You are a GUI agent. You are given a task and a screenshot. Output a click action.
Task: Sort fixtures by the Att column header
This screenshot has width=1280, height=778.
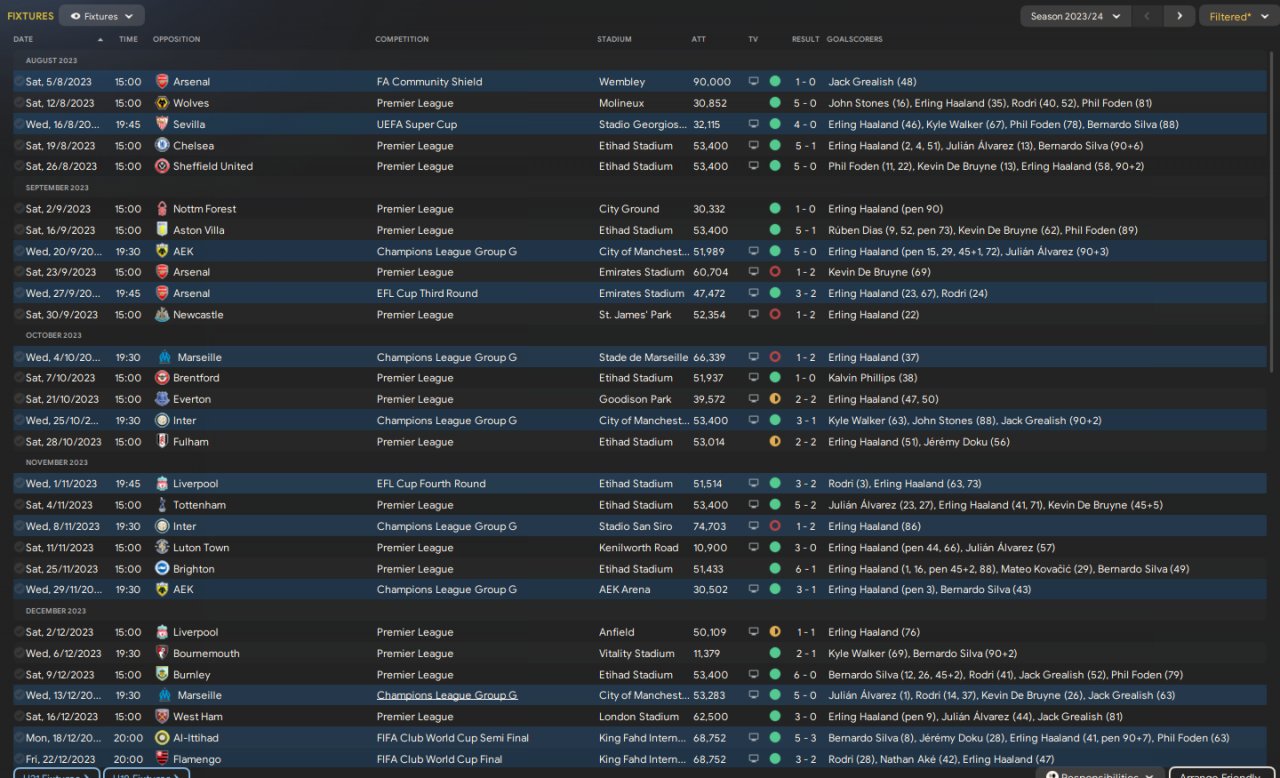698,39
